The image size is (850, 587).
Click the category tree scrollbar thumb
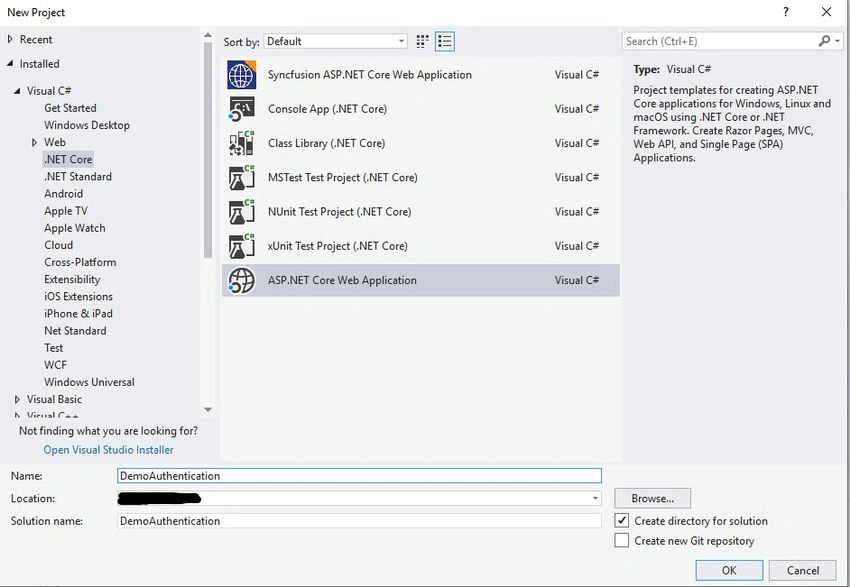coord(208,150)
